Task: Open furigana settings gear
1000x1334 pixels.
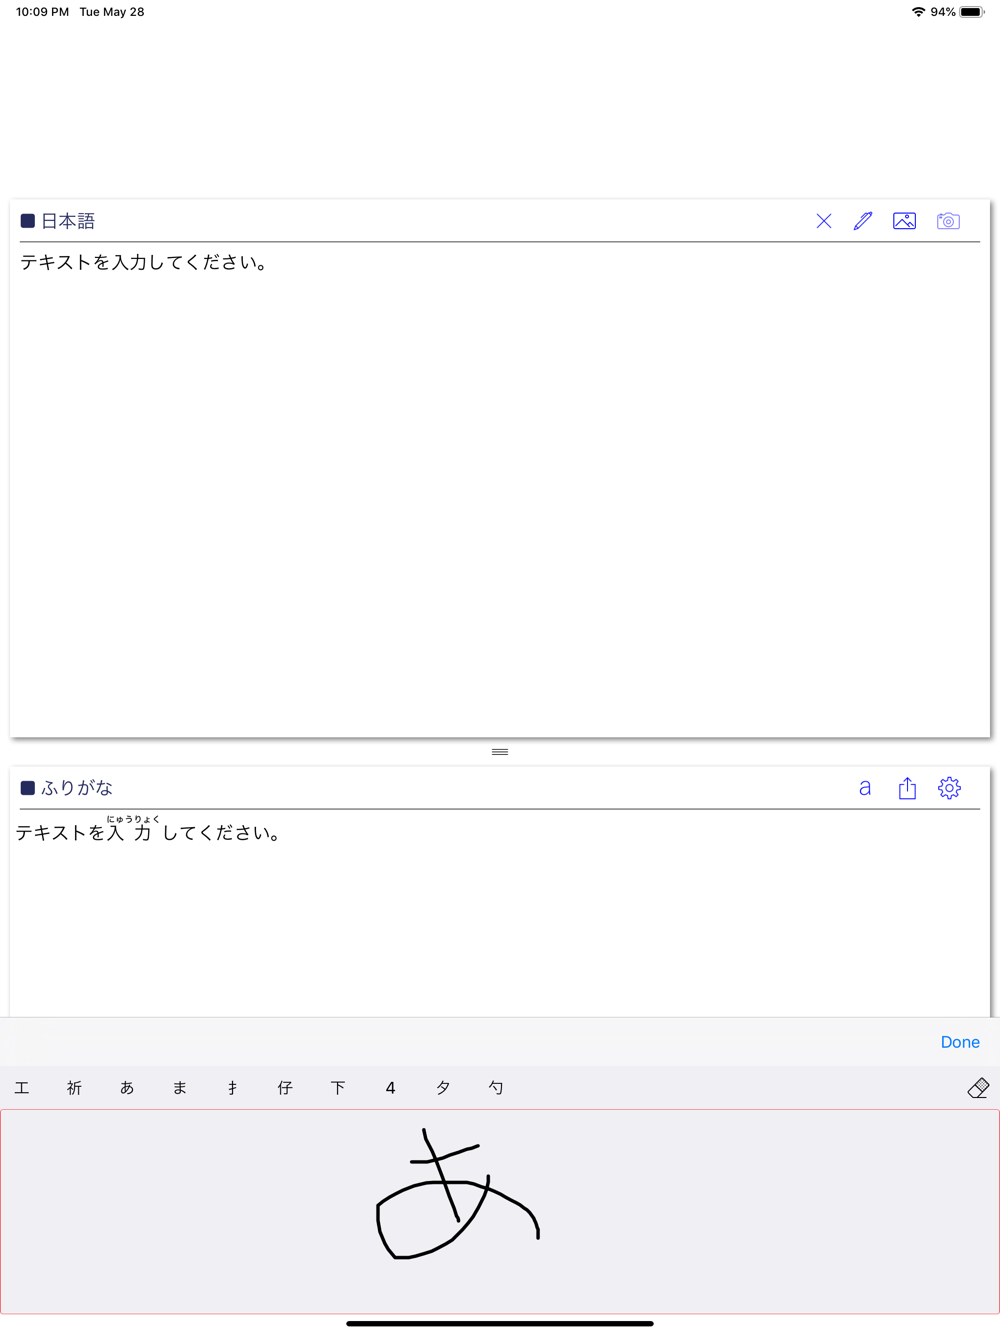Action: tap(949, 788)
